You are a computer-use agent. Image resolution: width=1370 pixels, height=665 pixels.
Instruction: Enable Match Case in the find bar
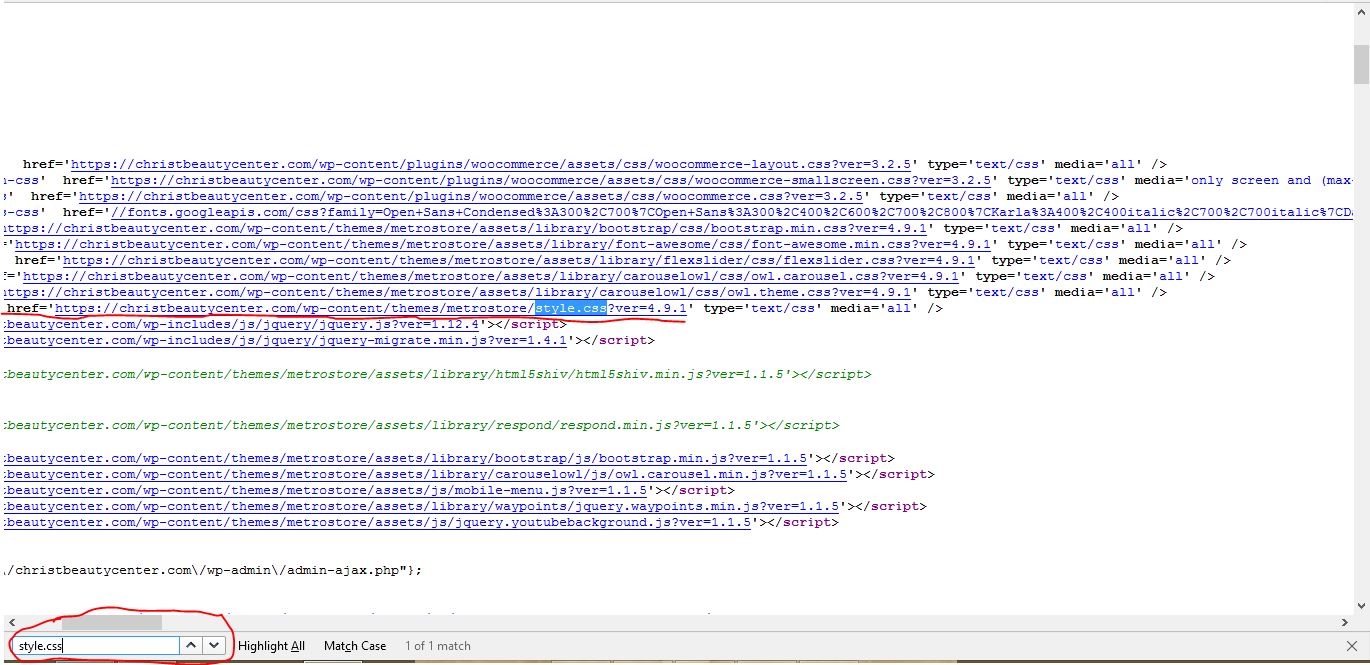[x=354, y=645]
